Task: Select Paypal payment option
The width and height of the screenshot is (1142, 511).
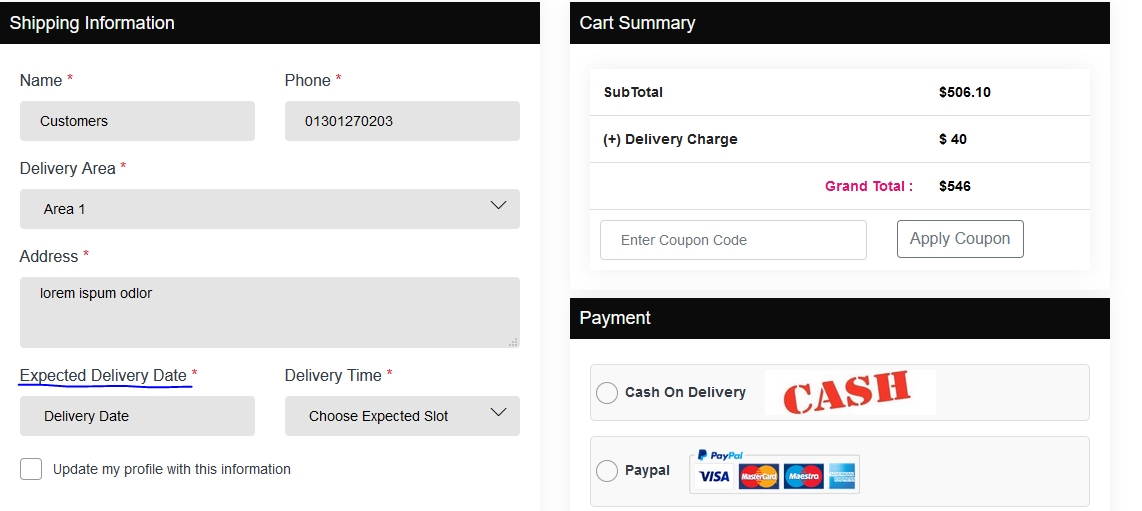Action: click(607, 471)
